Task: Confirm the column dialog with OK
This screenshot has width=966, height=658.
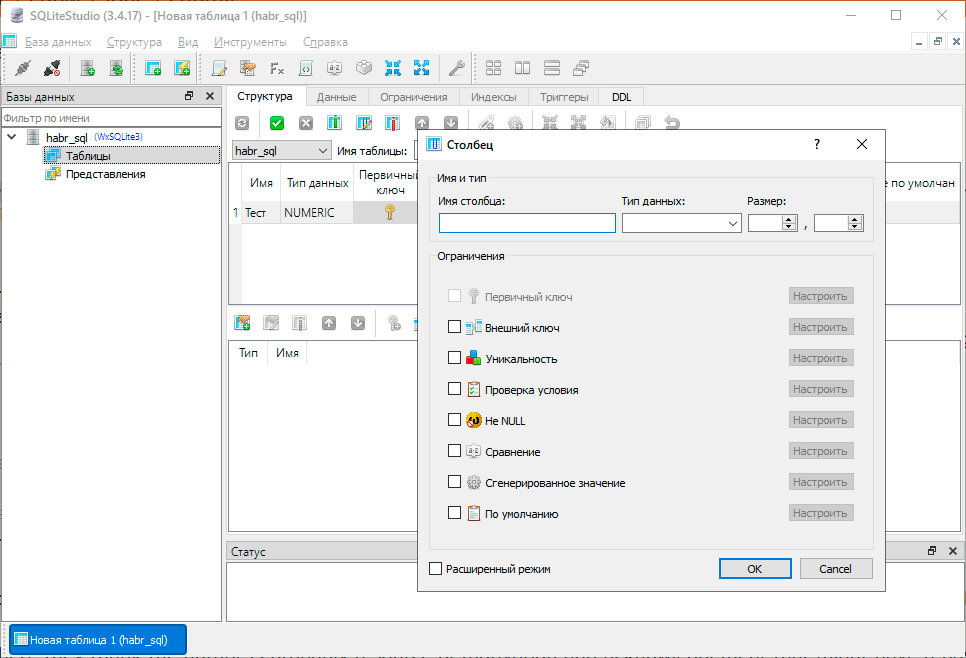Action: pyautogui.click(x=755, y=569)
